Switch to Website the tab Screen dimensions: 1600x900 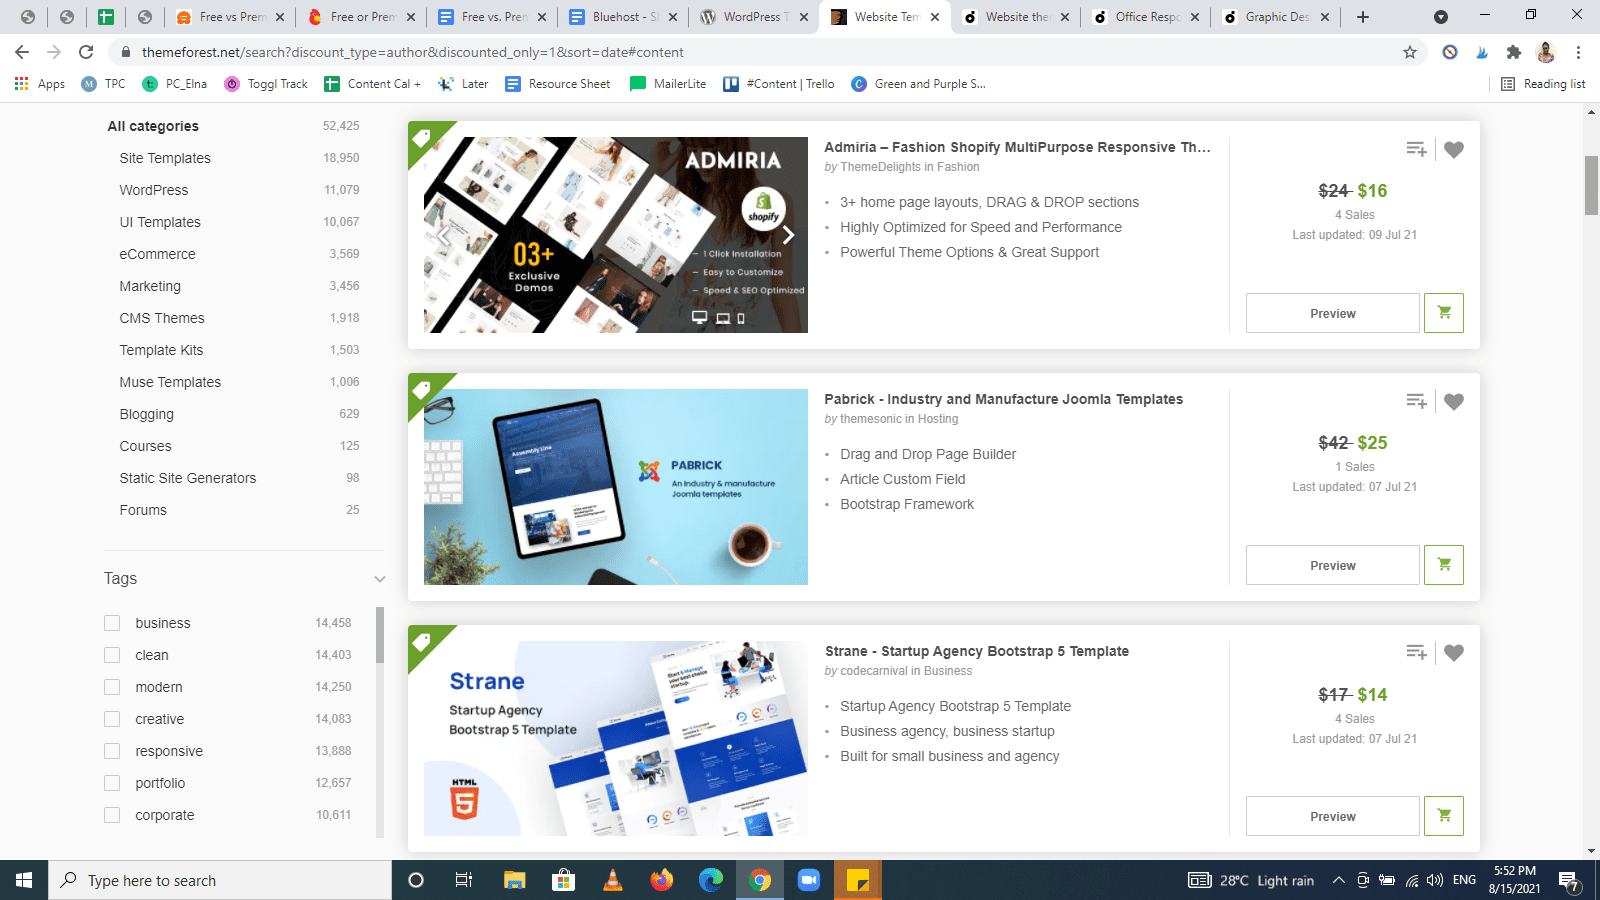(1015, 17)
